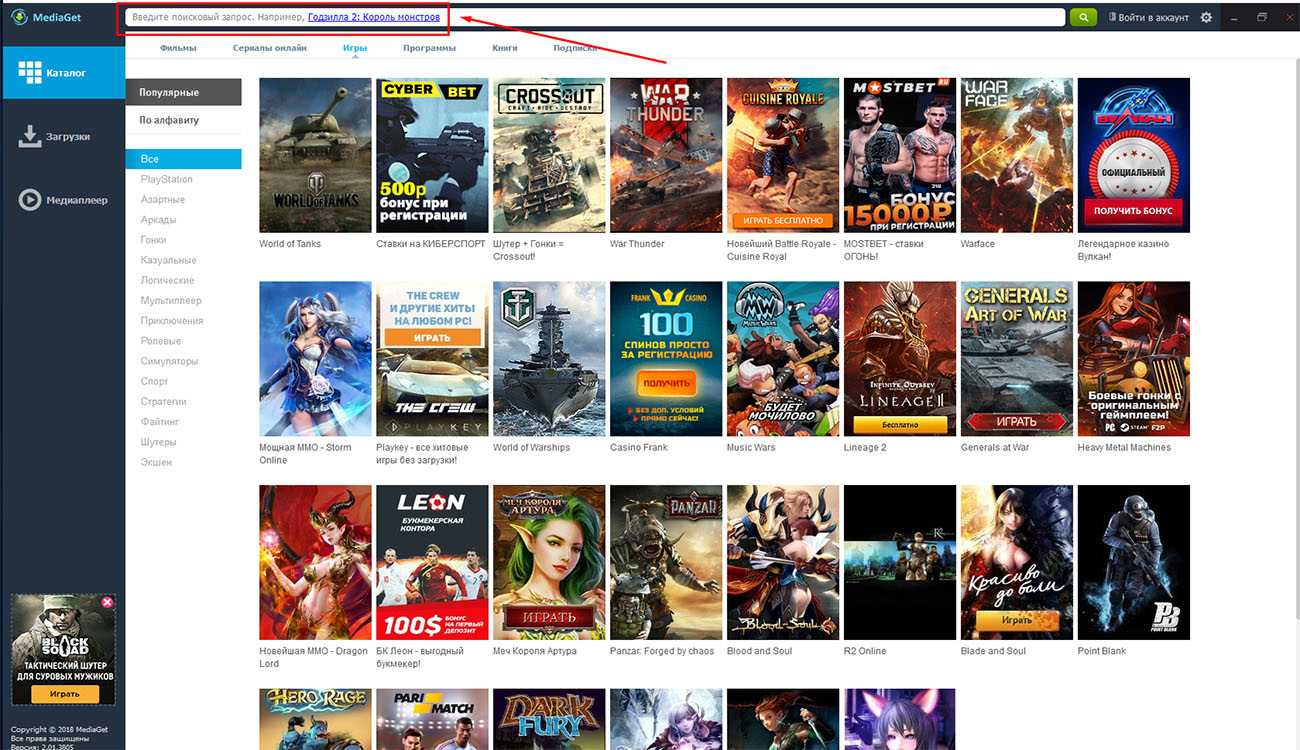
Task: Open the World of Tanks cover
Action: [x=315, y=155]
